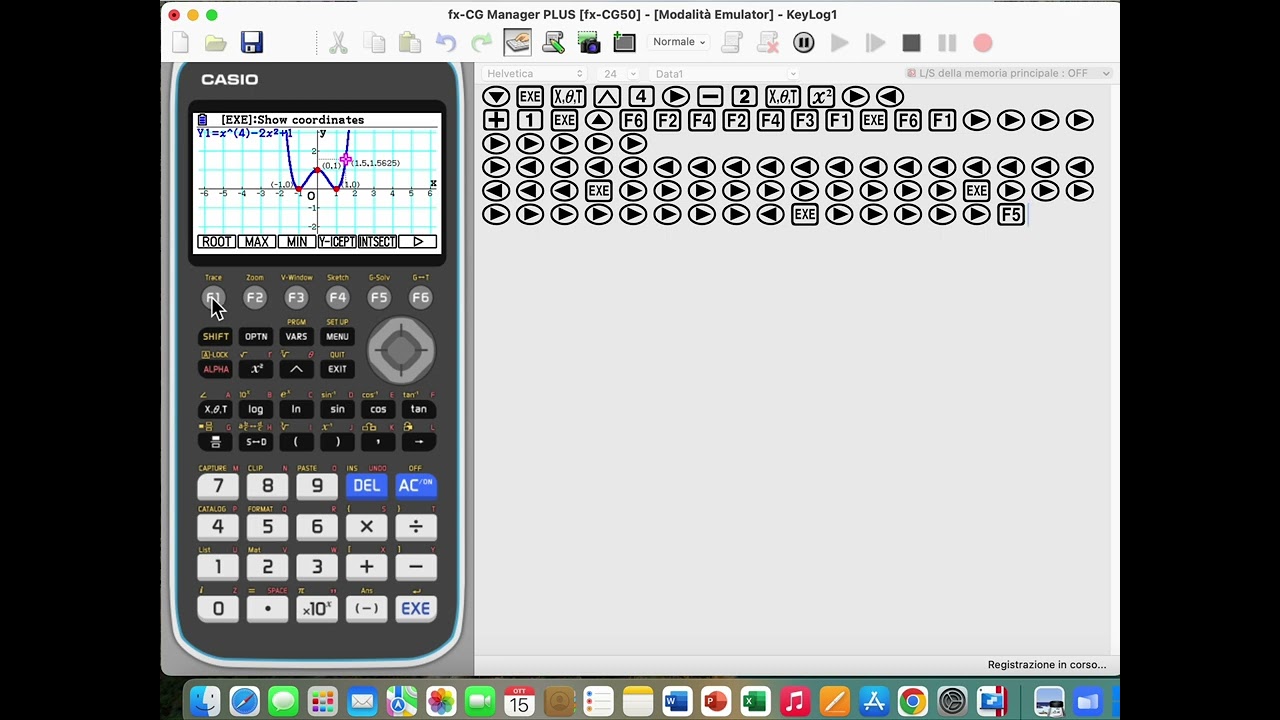The width and height of the screenshot is (1280, 720).
Task: Click the delete script icon with red X
Action: (x=768, y=43)
